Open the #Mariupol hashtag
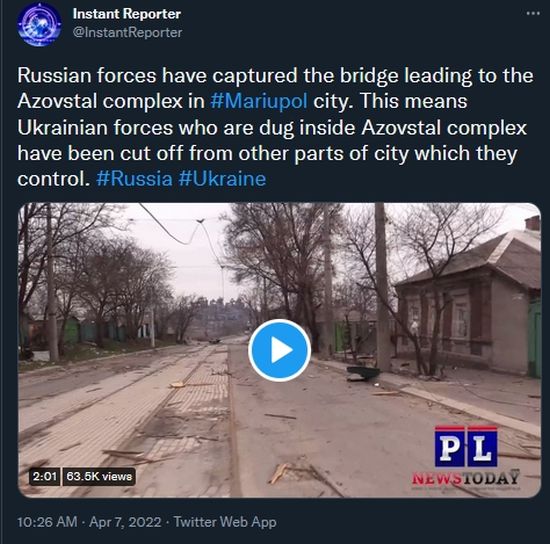 click(x=259, y=101)
